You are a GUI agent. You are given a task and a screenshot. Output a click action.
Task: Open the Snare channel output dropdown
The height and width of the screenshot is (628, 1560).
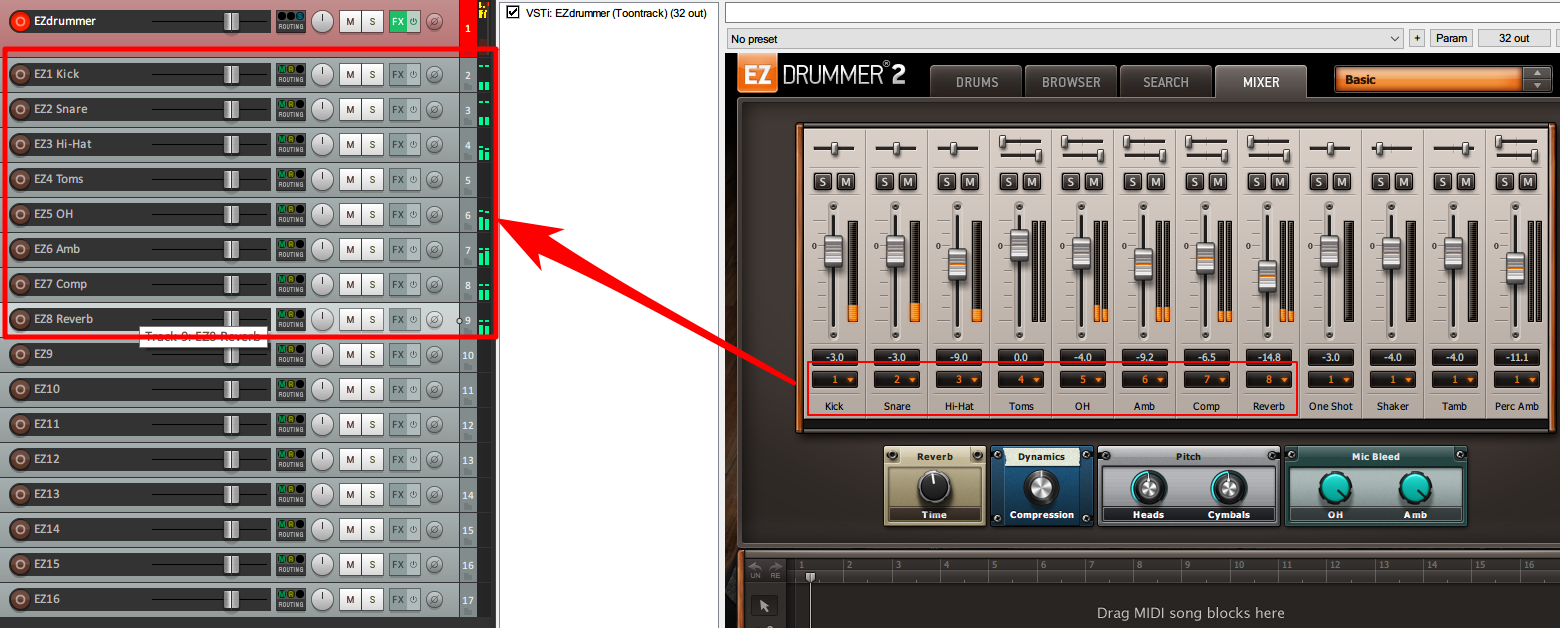point(896,380)
